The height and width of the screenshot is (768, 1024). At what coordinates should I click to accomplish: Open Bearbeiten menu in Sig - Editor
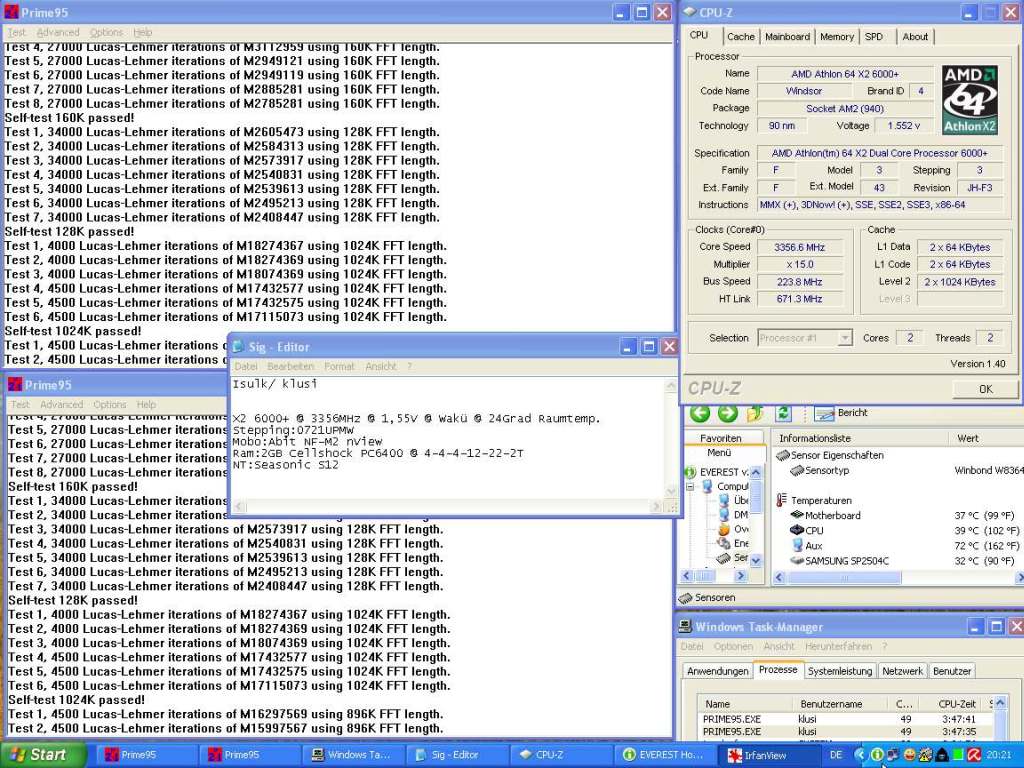291,366
